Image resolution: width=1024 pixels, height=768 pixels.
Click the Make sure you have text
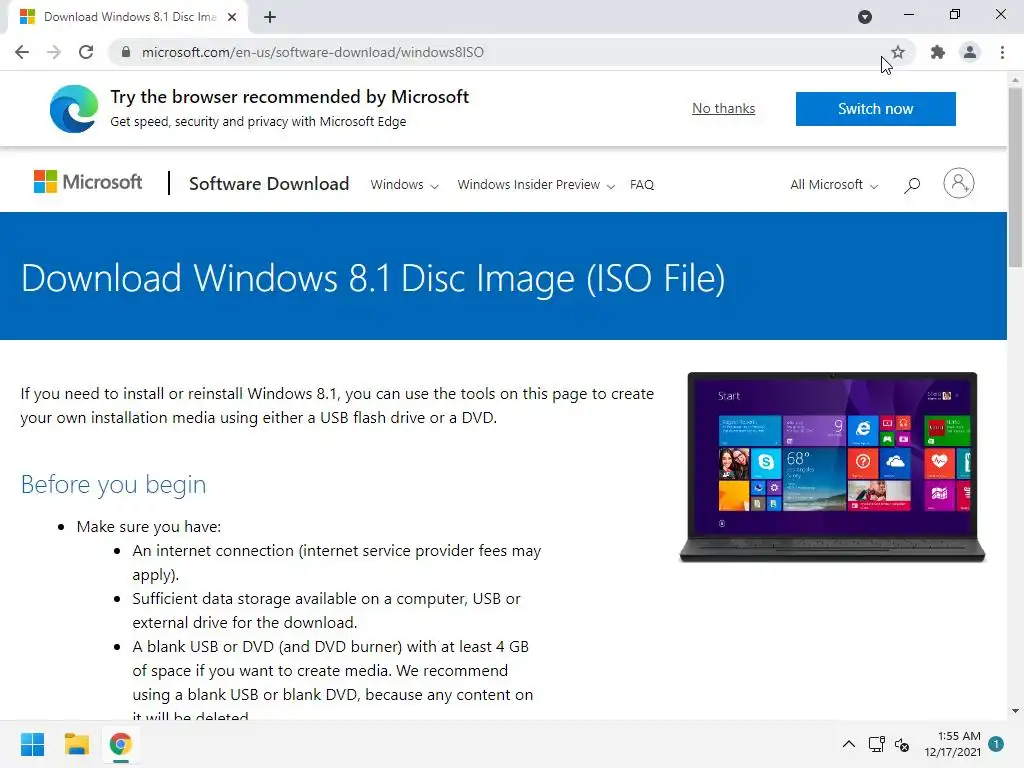click(149, 526)
